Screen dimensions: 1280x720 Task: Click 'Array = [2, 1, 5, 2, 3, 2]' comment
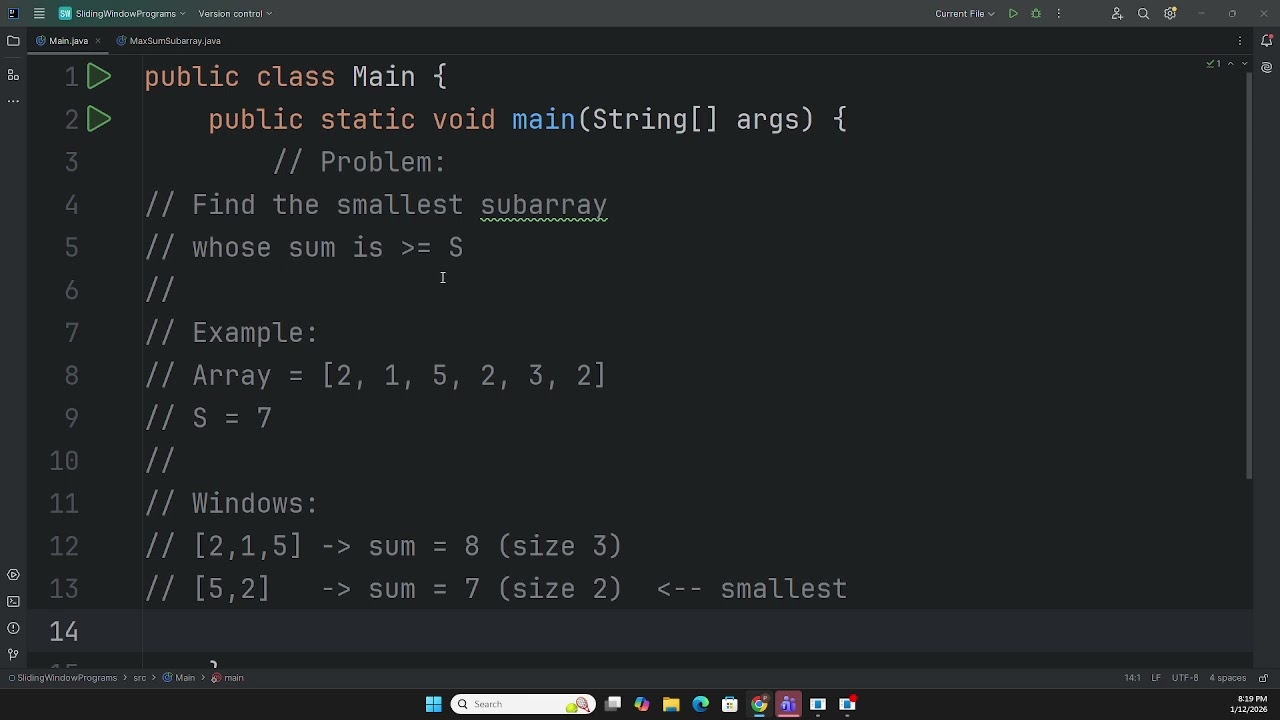point(399,376)
